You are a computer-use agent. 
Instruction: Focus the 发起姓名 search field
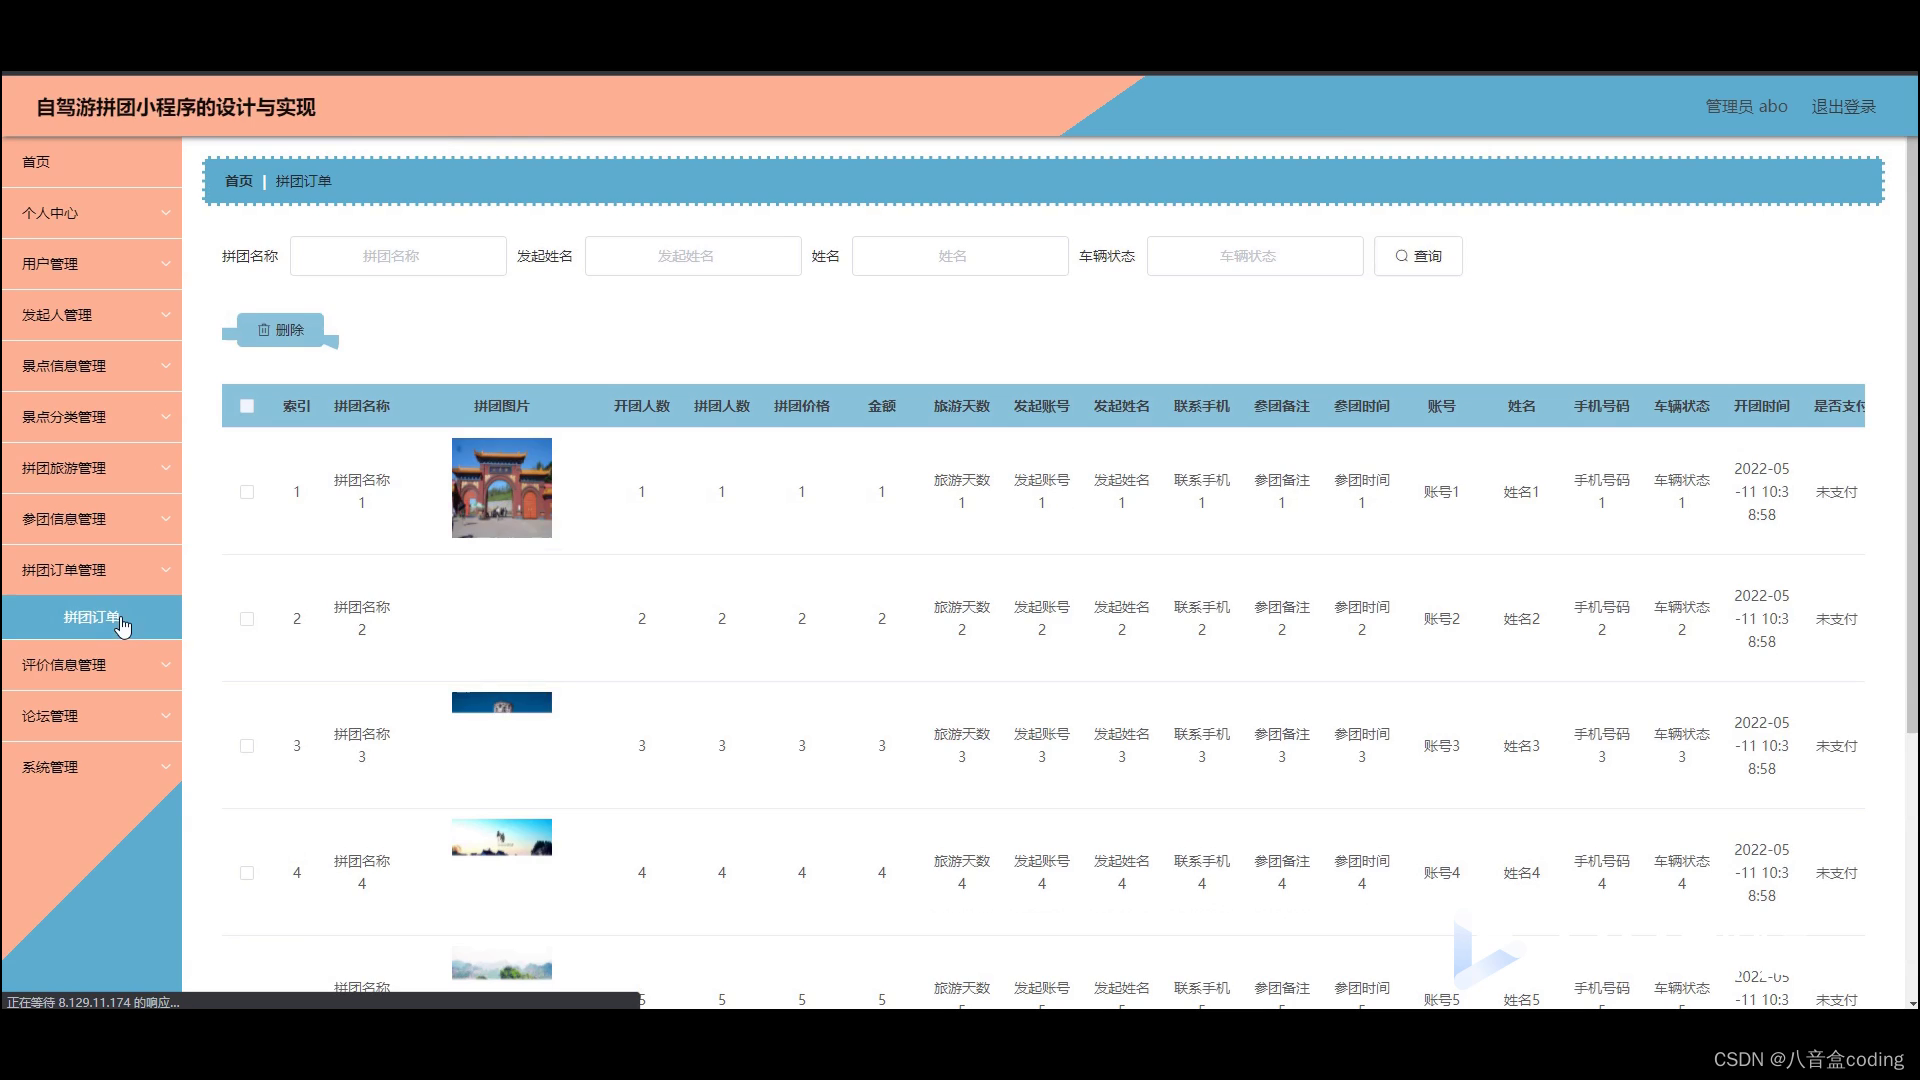693,256
